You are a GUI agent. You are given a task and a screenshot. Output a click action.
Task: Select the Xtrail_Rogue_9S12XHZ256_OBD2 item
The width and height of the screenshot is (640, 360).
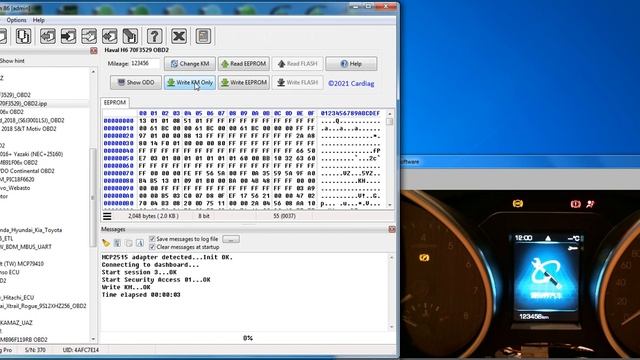[x=43, y=306]
